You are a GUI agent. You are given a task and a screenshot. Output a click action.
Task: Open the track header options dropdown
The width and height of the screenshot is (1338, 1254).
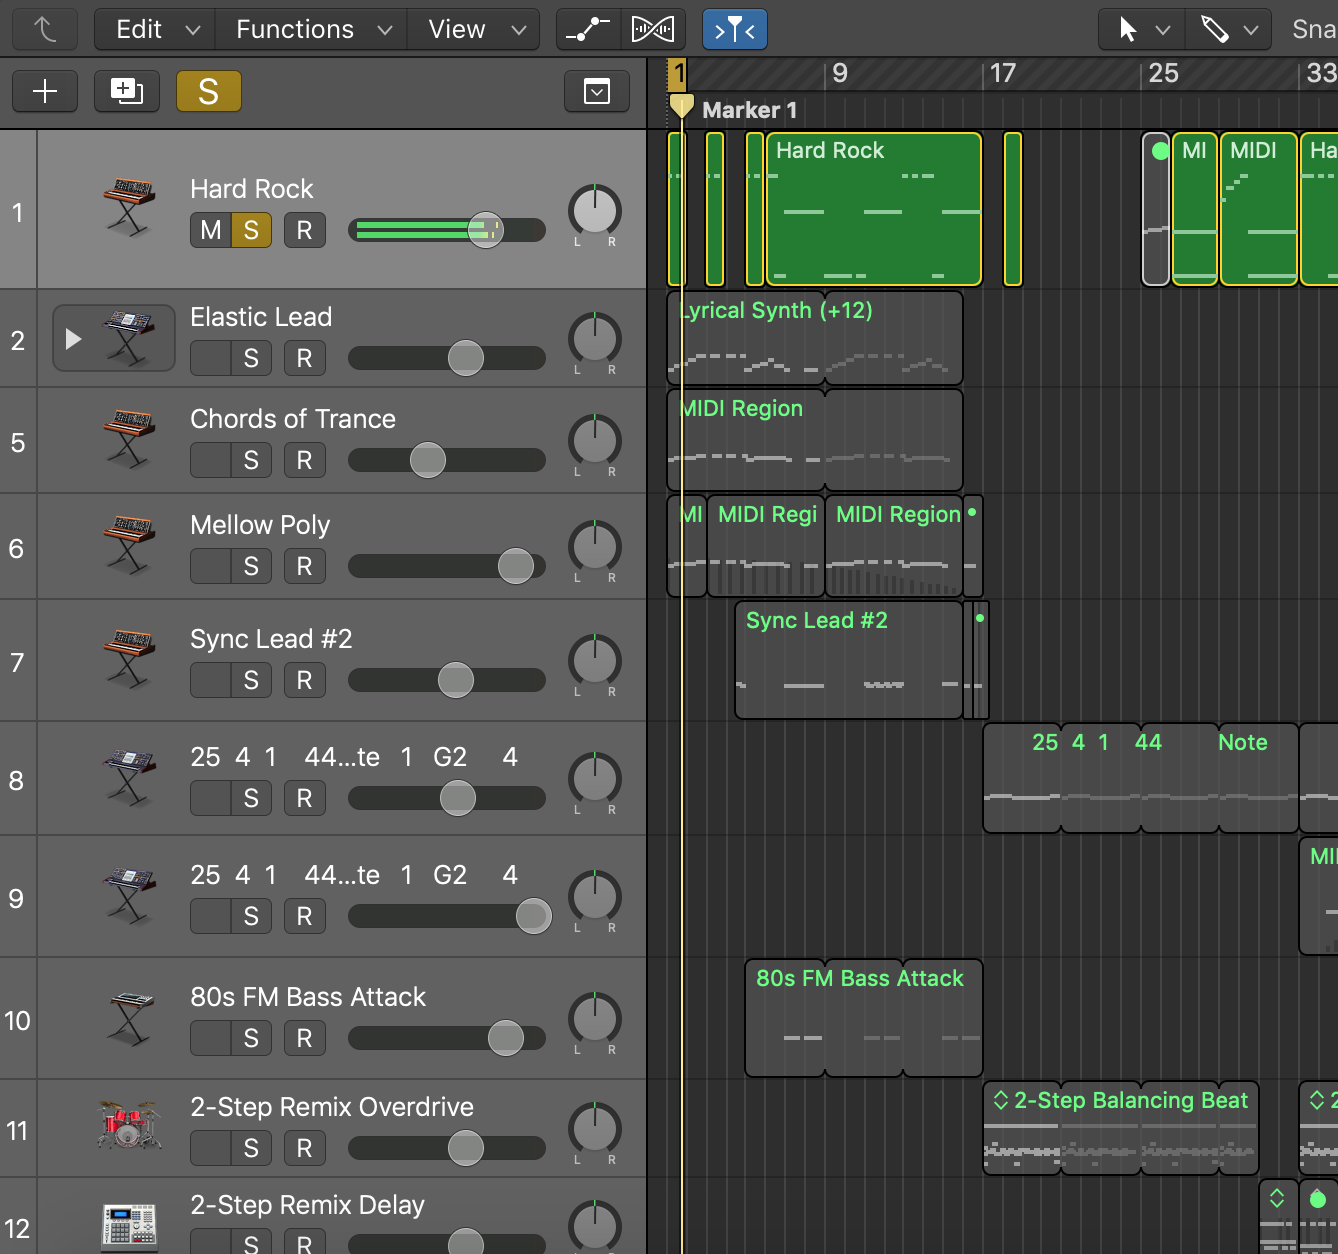click(597, 92)
